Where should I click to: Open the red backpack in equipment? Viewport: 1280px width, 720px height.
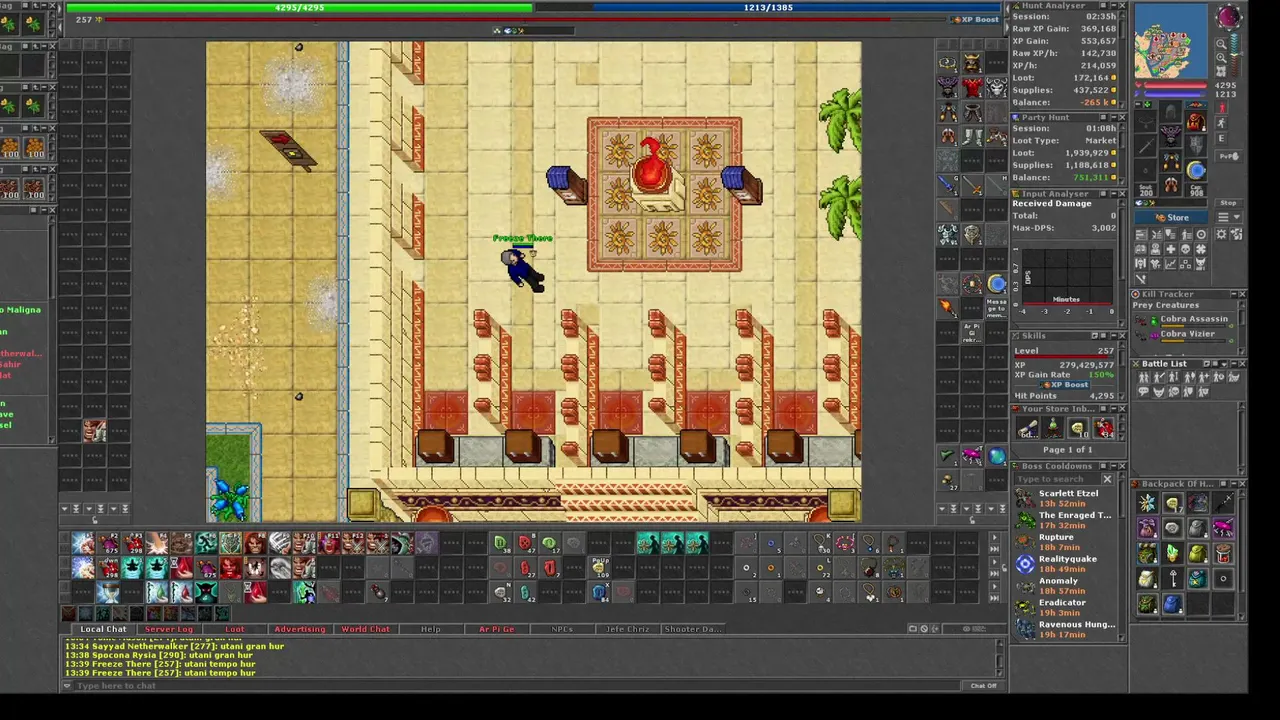tap(1195, 122)
